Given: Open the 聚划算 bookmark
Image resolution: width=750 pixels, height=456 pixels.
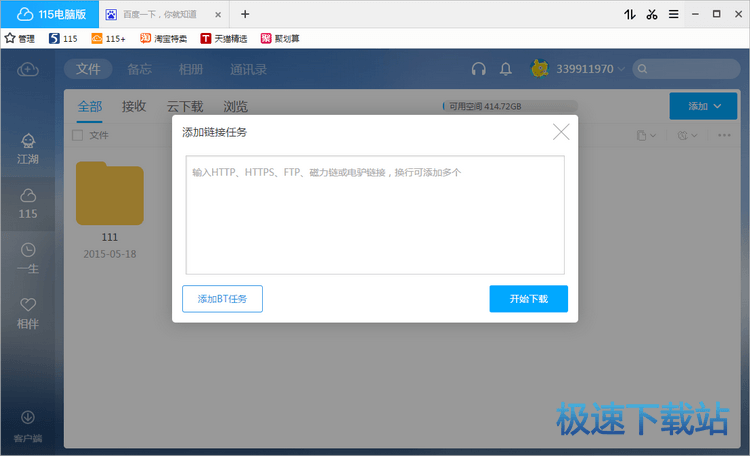Looking at the screenshot, I should [x=280, y=38].
